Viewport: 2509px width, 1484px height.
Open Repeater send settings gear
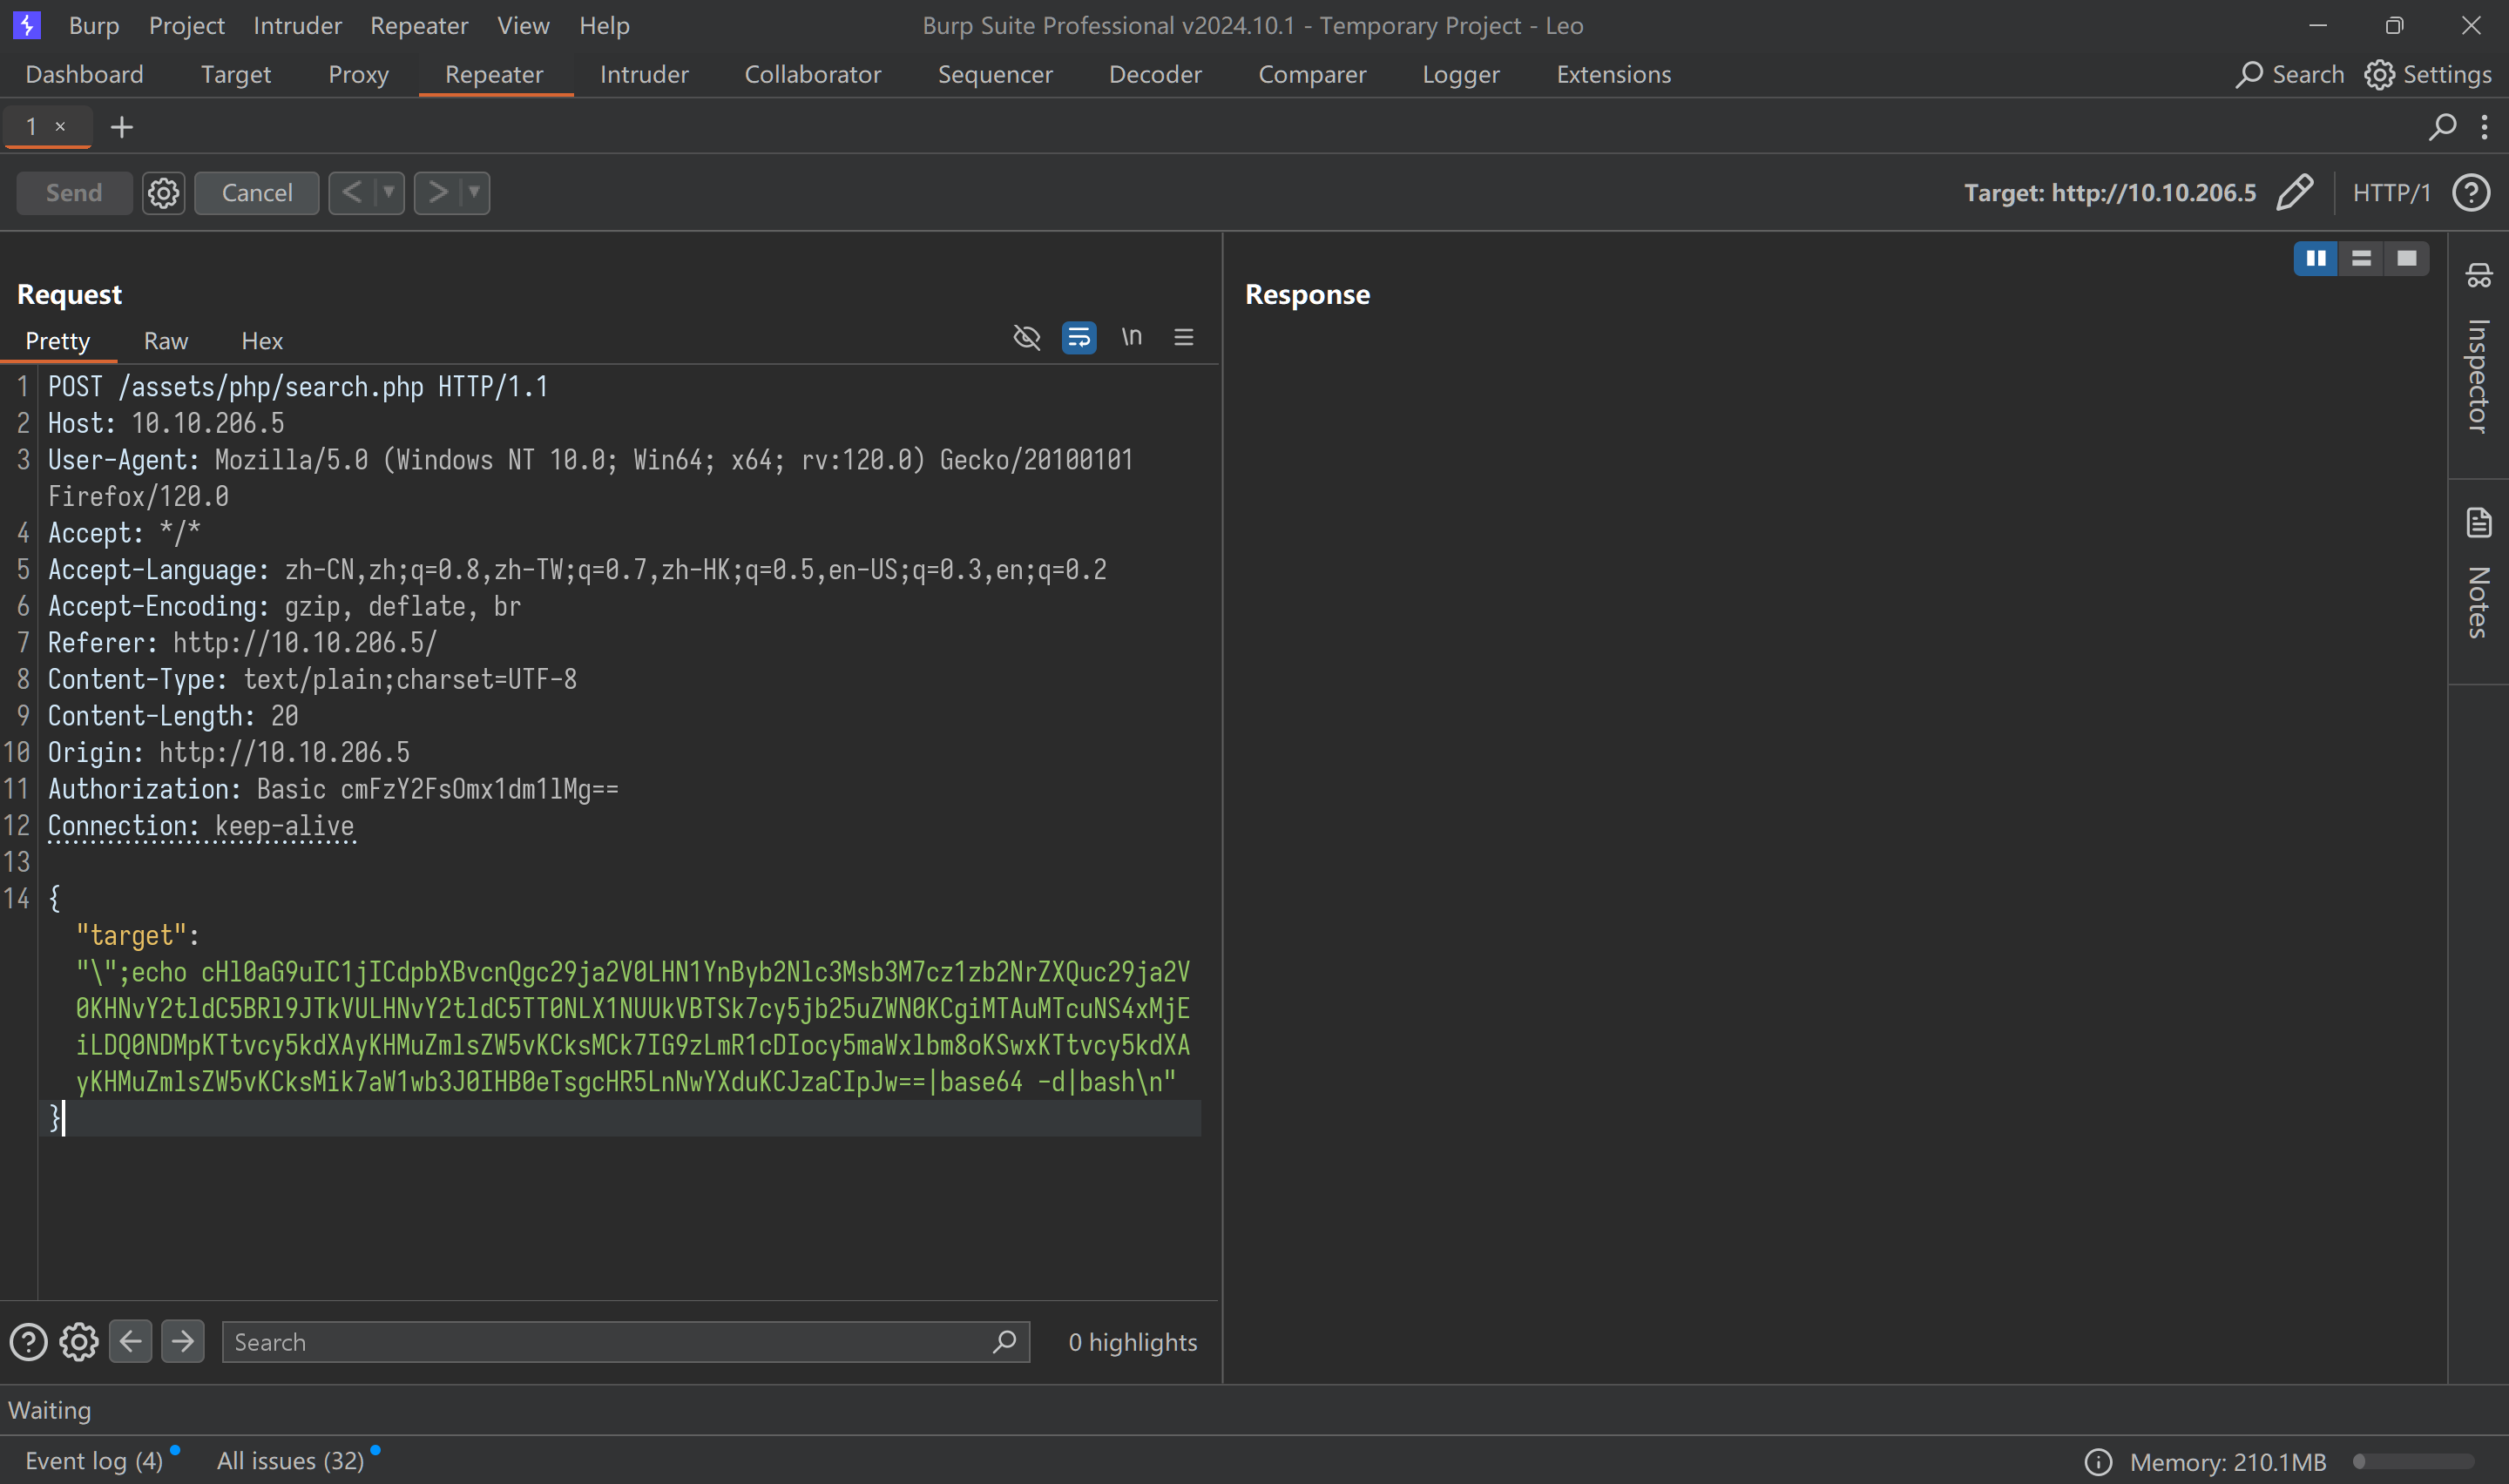click(x=164, y=192)
